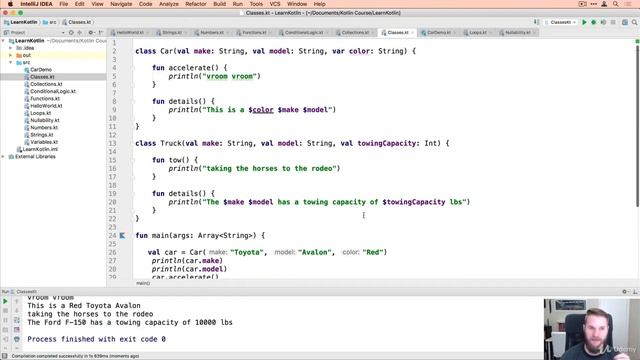Close the Classes.kt editor tab
The image size is (640, 360).
click(413, 33)
